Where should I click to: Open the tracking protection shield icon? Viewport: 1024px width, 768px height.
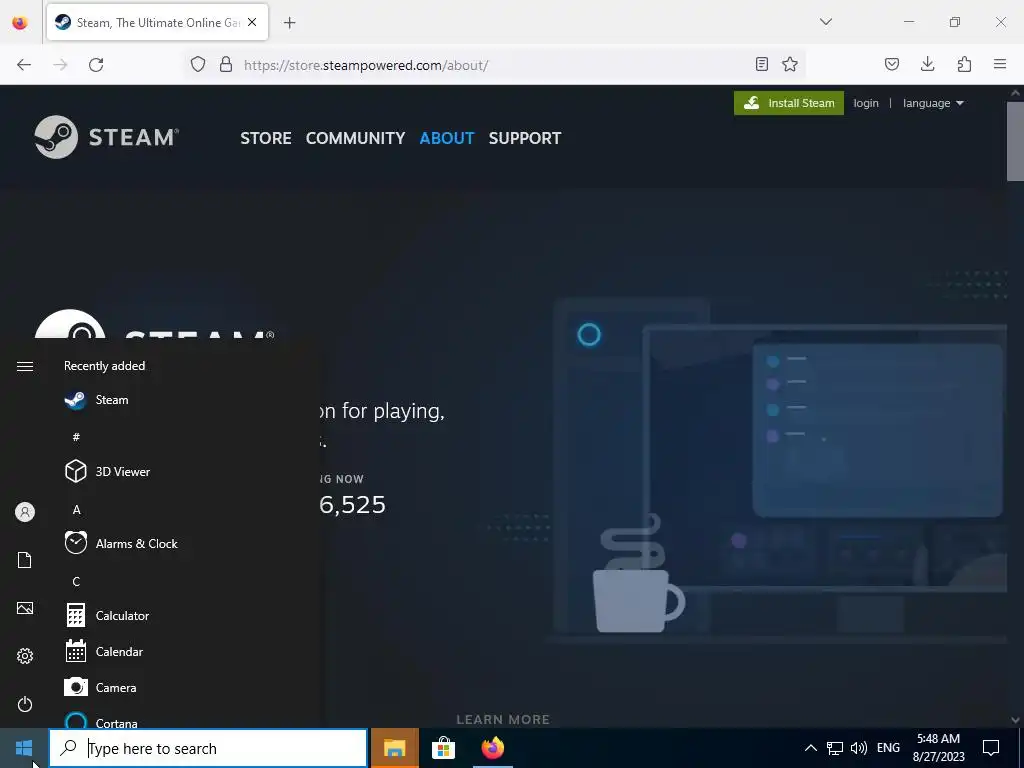point(198,65)
